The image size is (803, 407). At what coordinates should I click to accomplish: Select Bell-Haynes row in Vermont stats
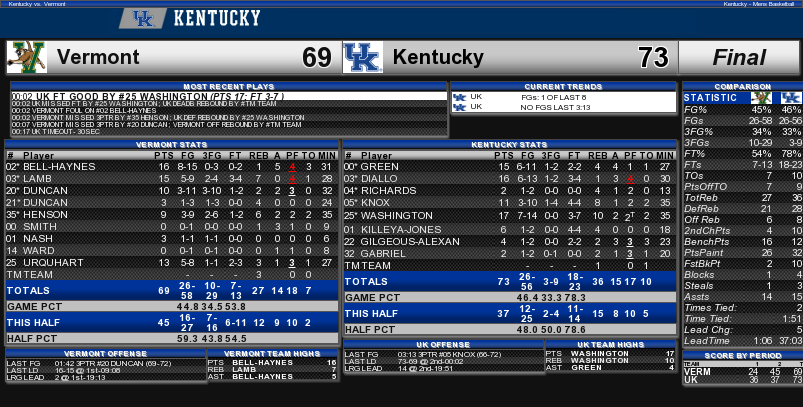click(170, 166)
